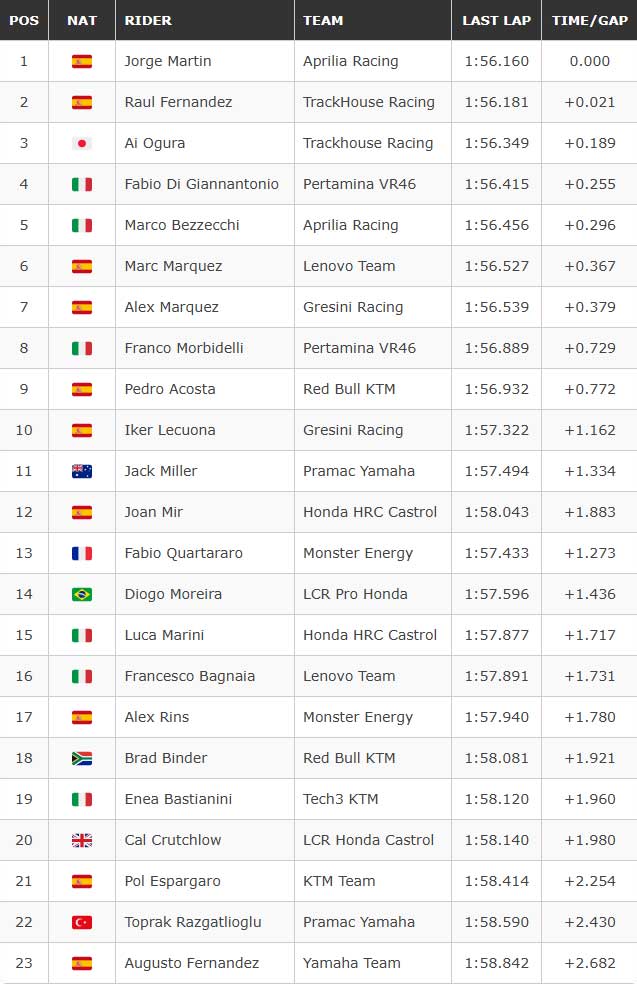This screenshot has height=984, width=637.
Task: Click the Spanish flag beside Jorge Martin
Action: coord(82,62)
